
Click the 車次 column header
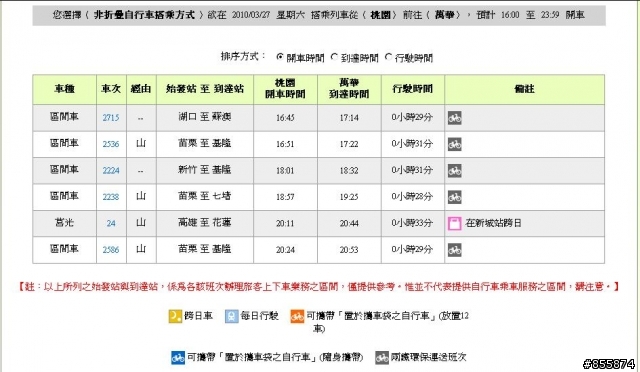pyautogui.click(x=111, y=89)
